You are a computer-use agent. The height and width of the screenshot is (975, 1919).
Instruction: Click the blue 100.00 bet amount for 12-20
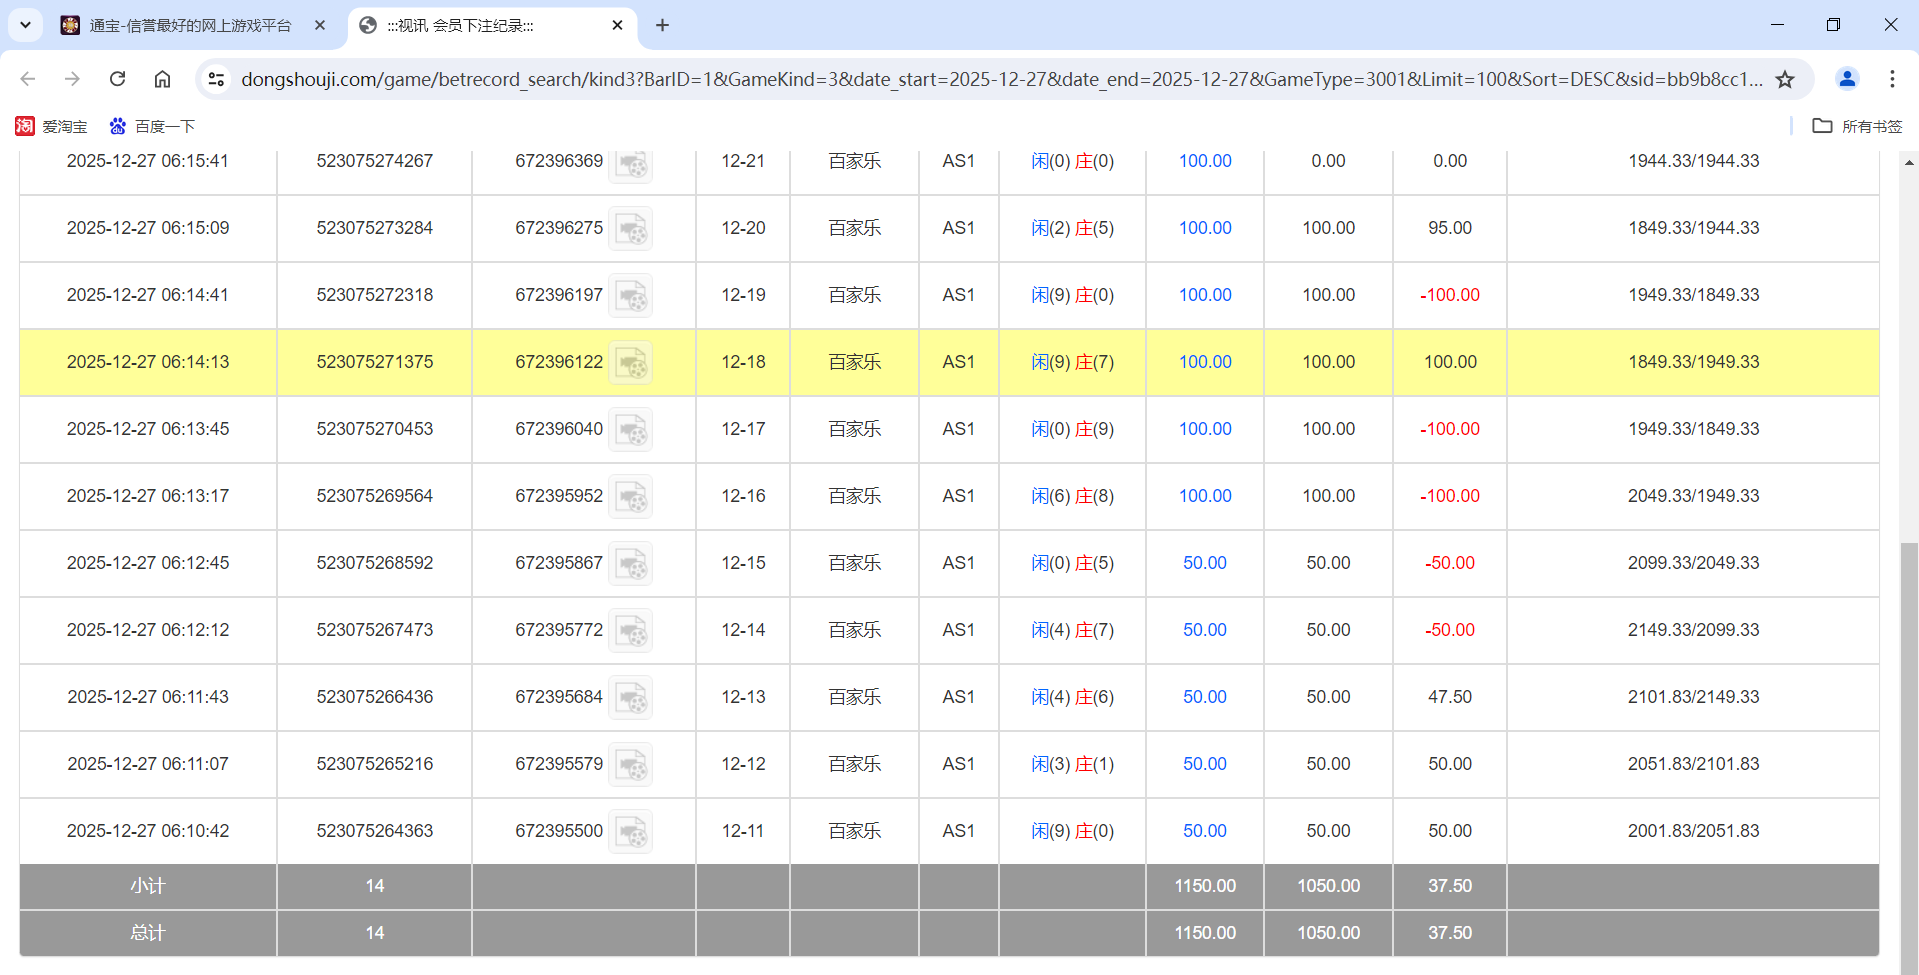pos(1204,228)
